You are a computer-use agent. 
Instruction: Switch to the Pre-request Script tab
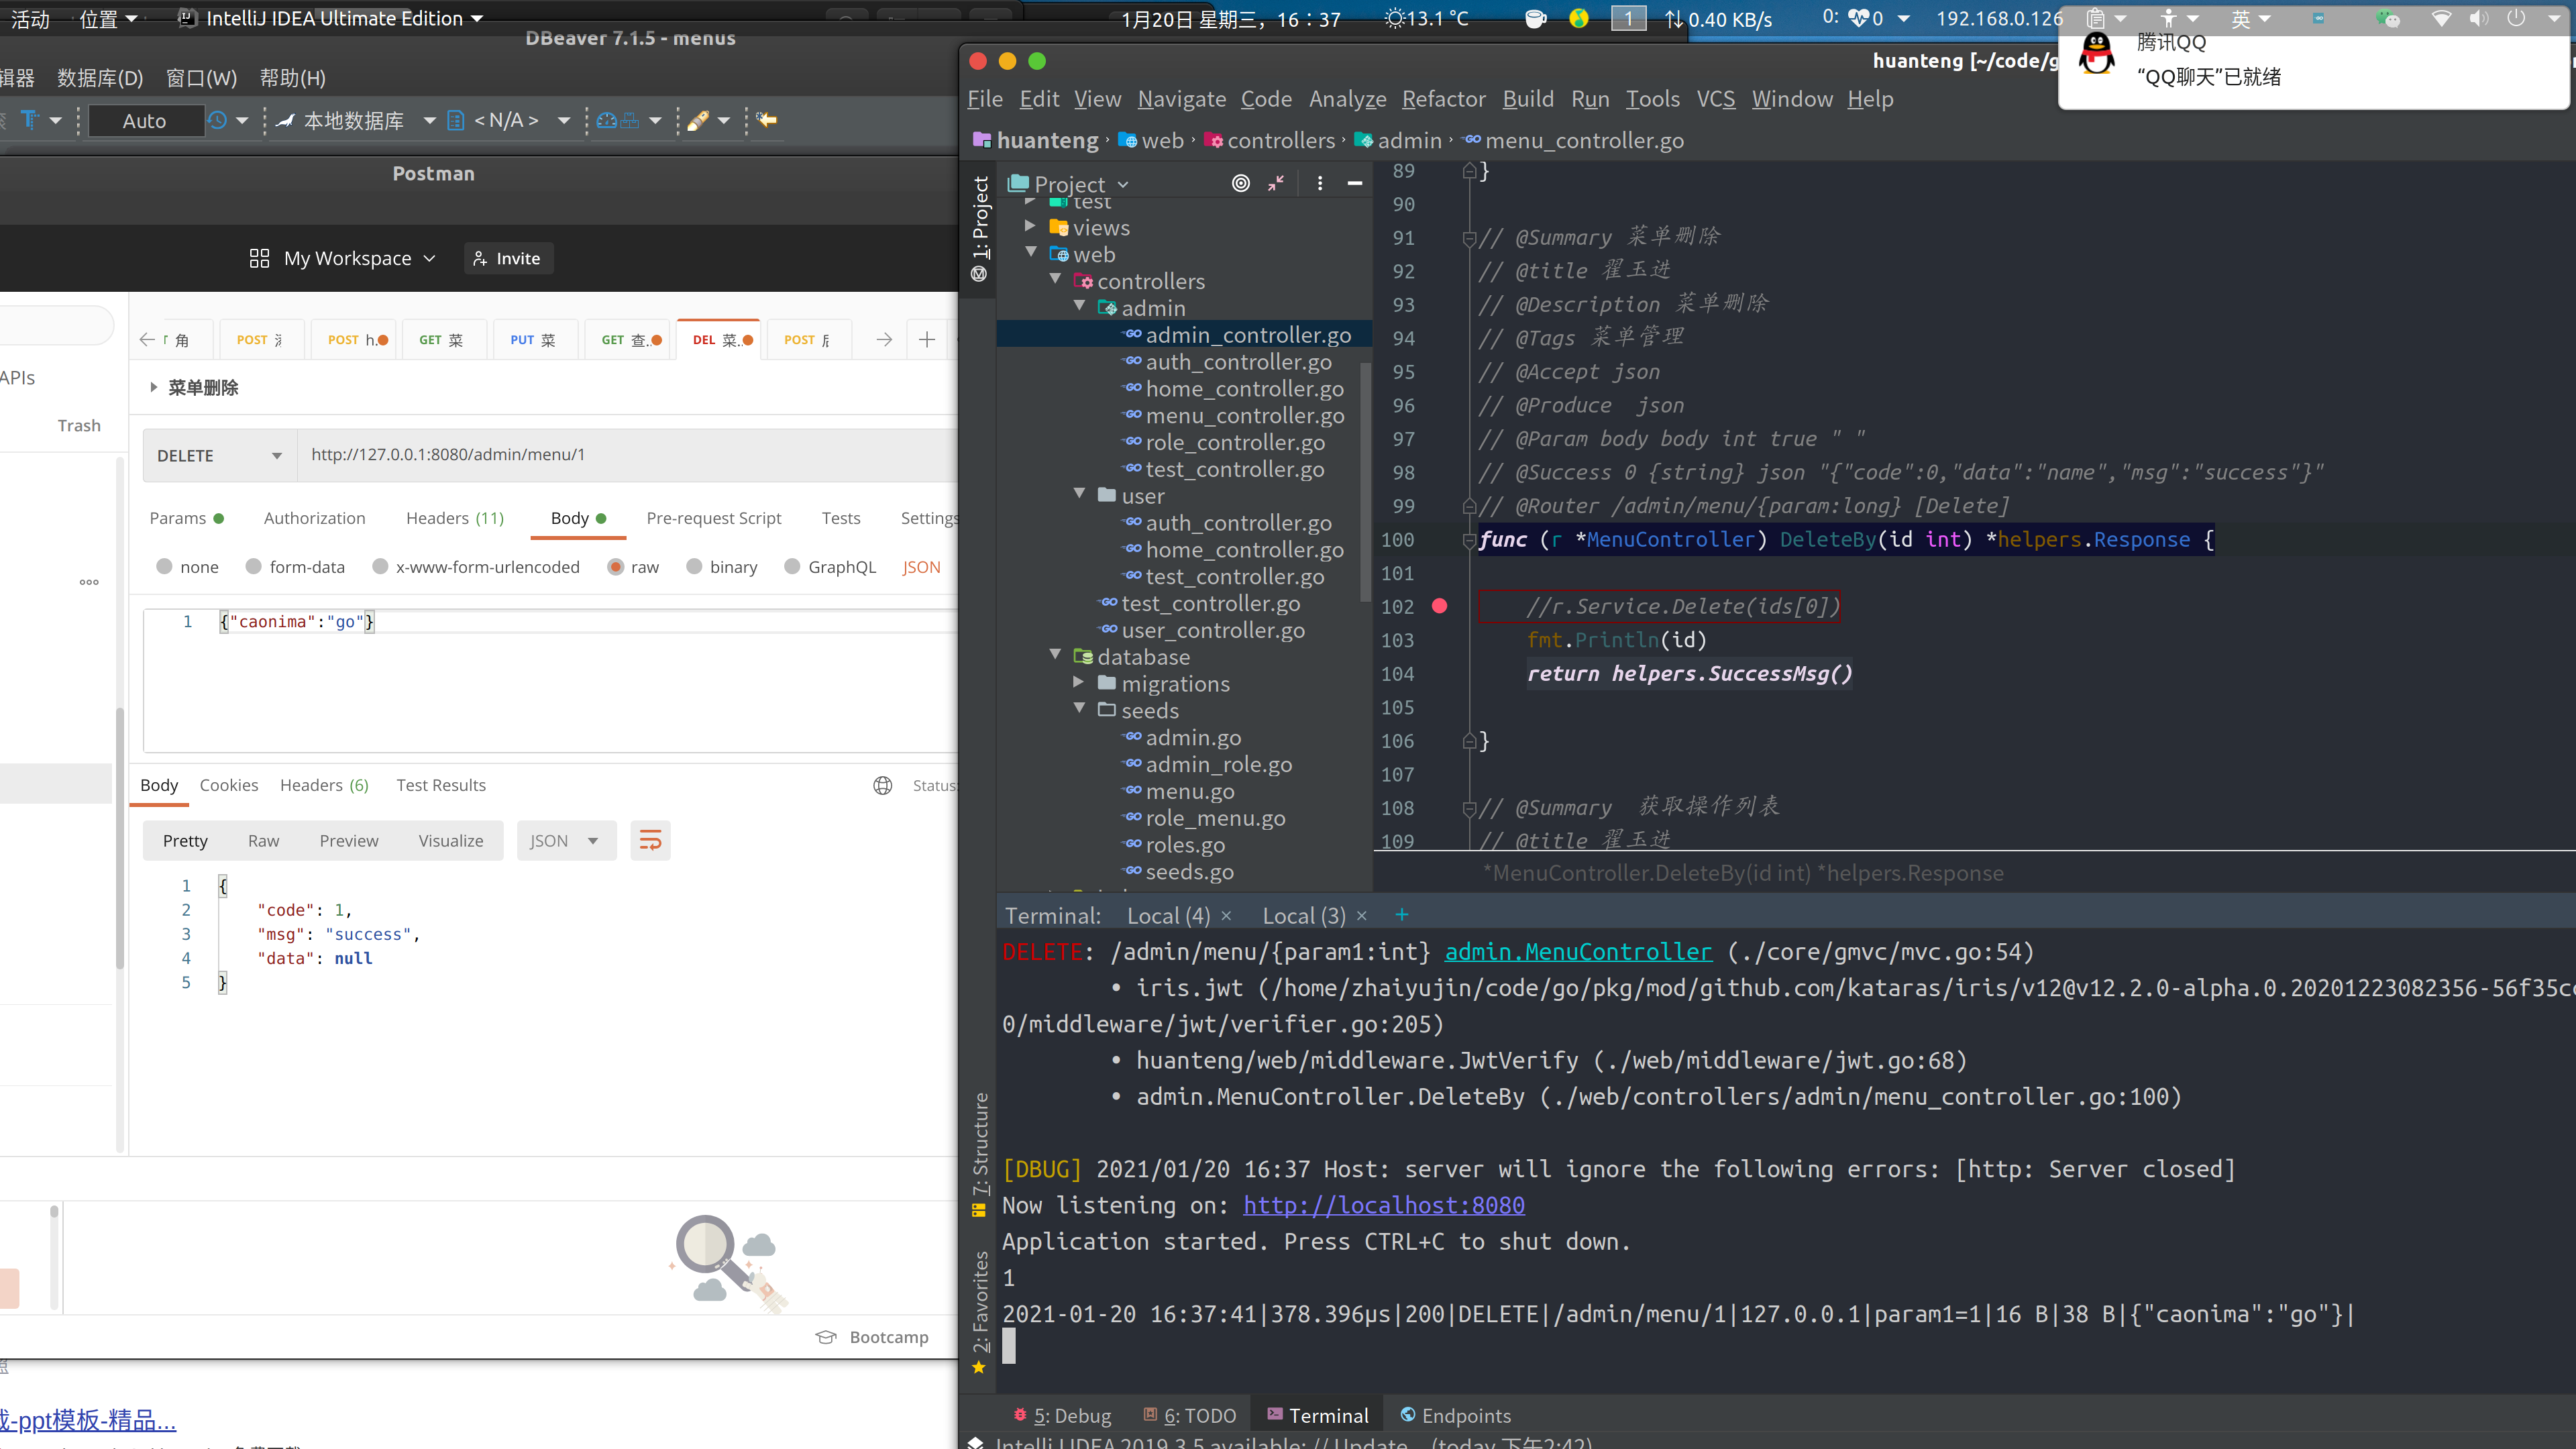click(x=714, y=518)
